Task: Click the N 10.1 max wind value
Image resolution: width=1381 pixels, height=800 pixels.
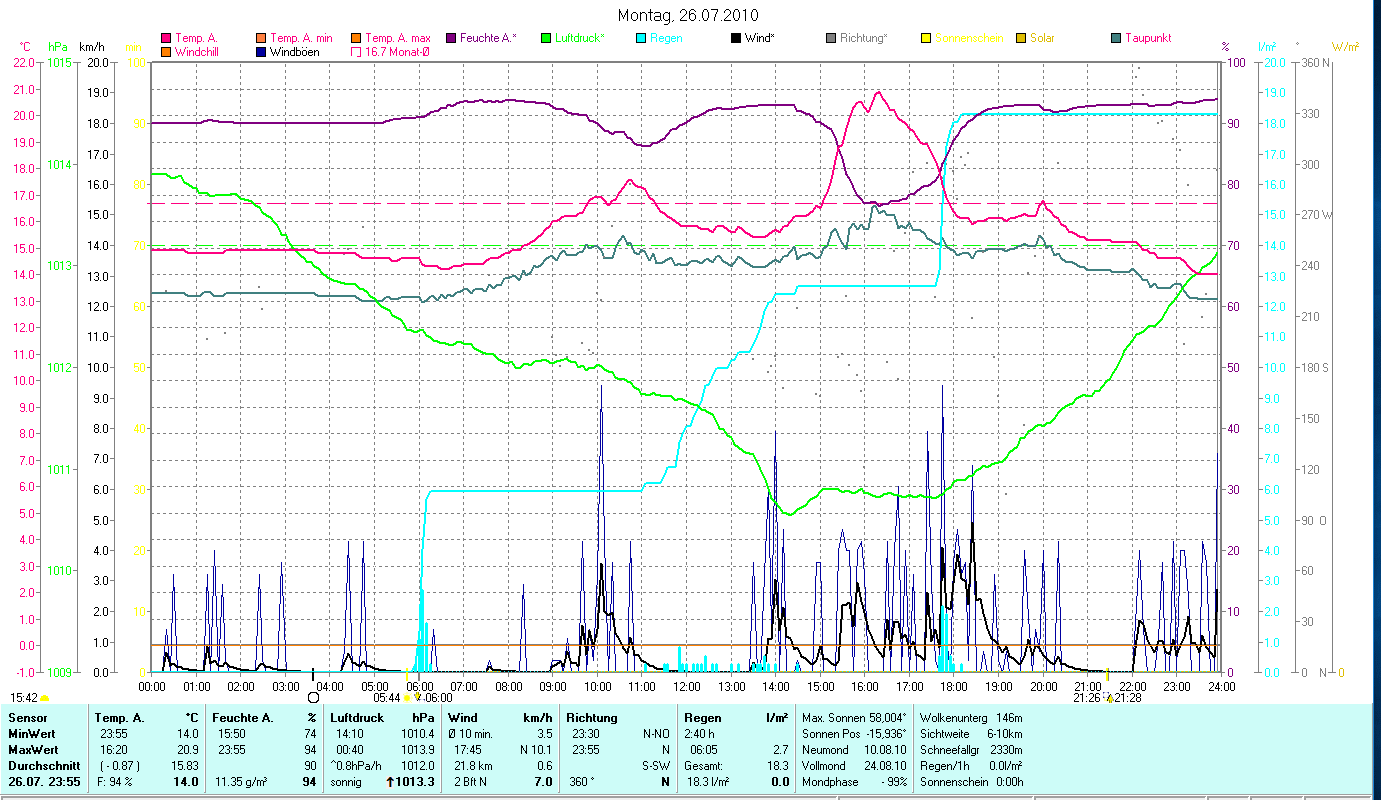Action: click(x=536, y=750)
